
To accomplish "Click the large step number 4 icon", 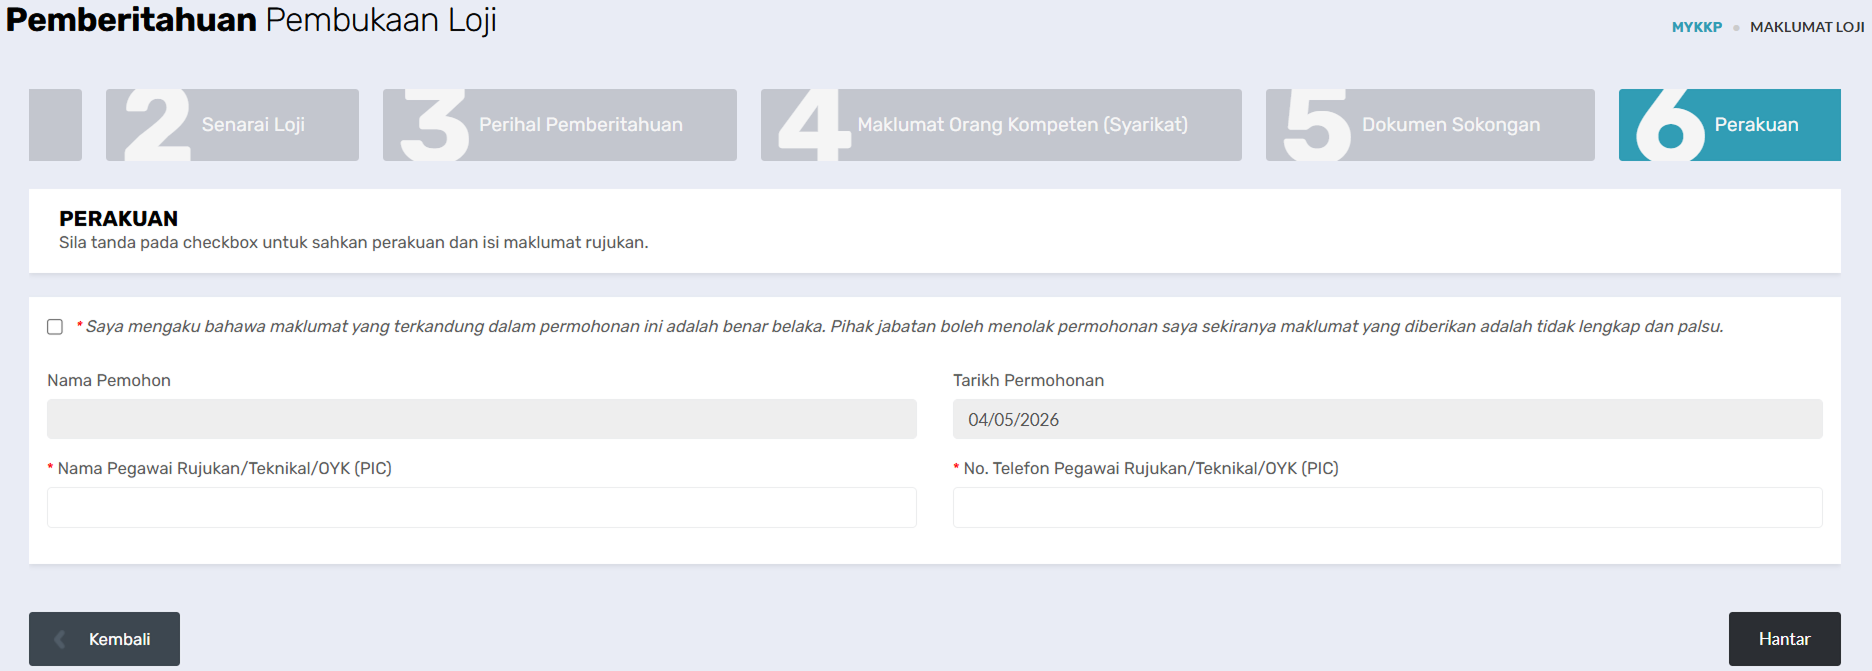I will point(814,125).
